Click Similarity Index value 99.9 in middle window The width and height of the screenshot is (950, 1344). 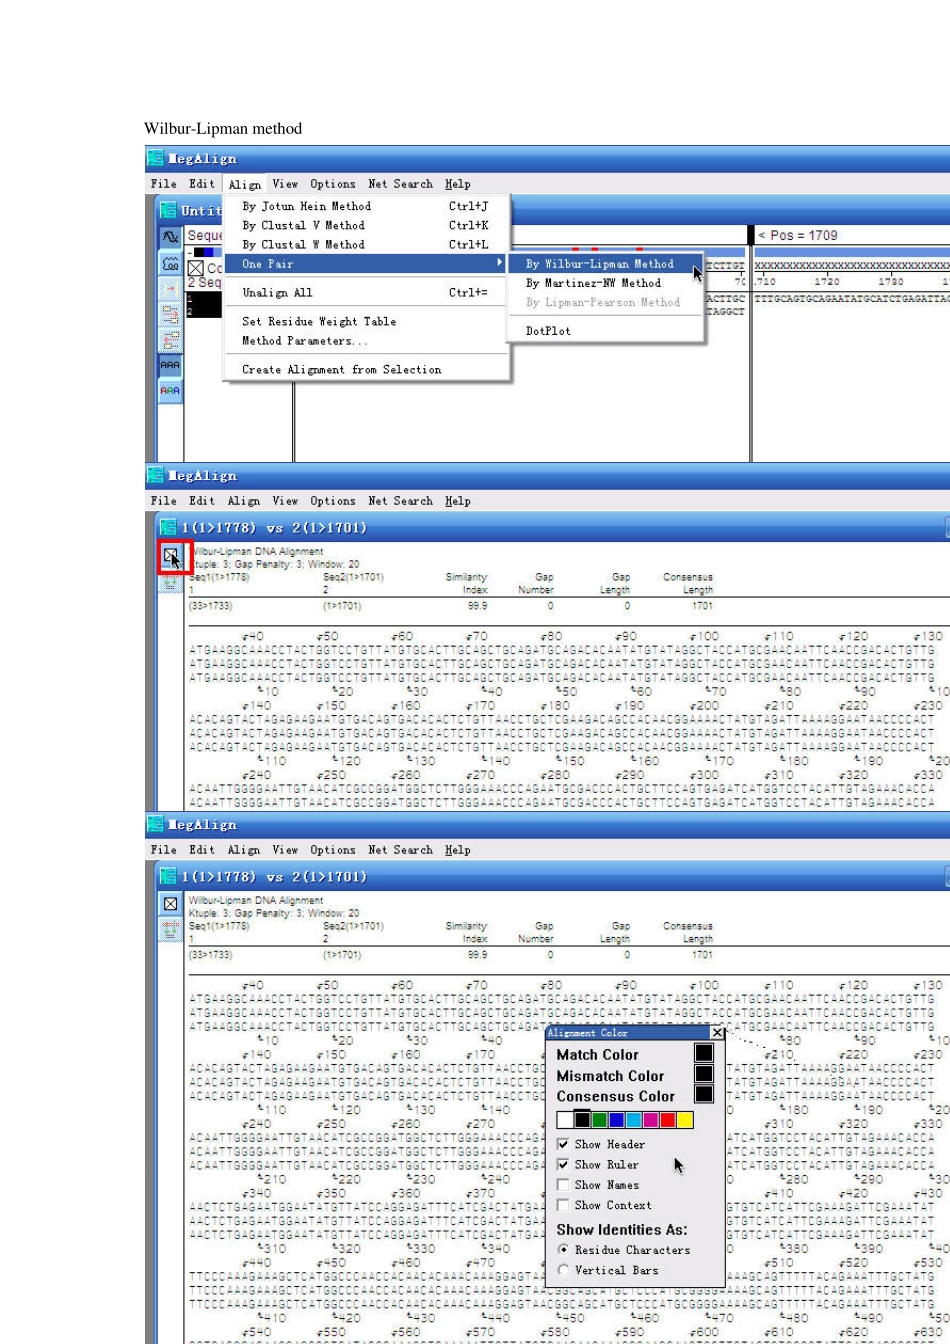coord(477,605)
